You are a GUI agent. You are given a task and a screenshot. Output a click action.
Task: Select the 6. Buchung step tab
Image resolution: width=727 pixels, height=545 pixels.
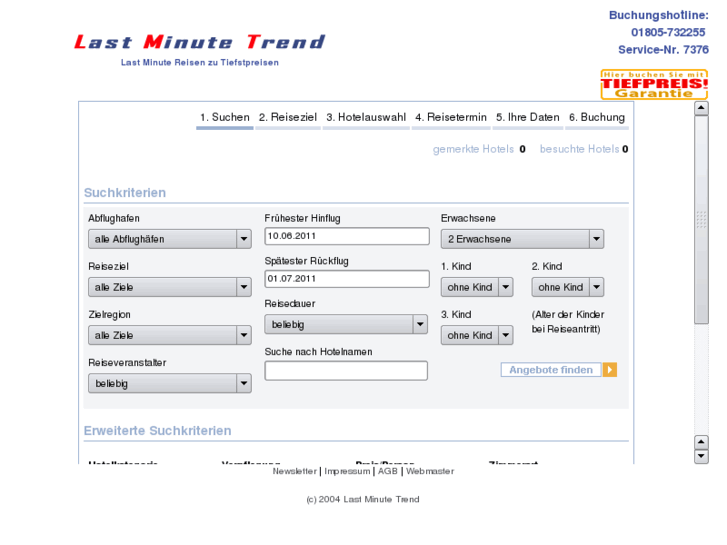pyautogui.click(x=597, y=117)
